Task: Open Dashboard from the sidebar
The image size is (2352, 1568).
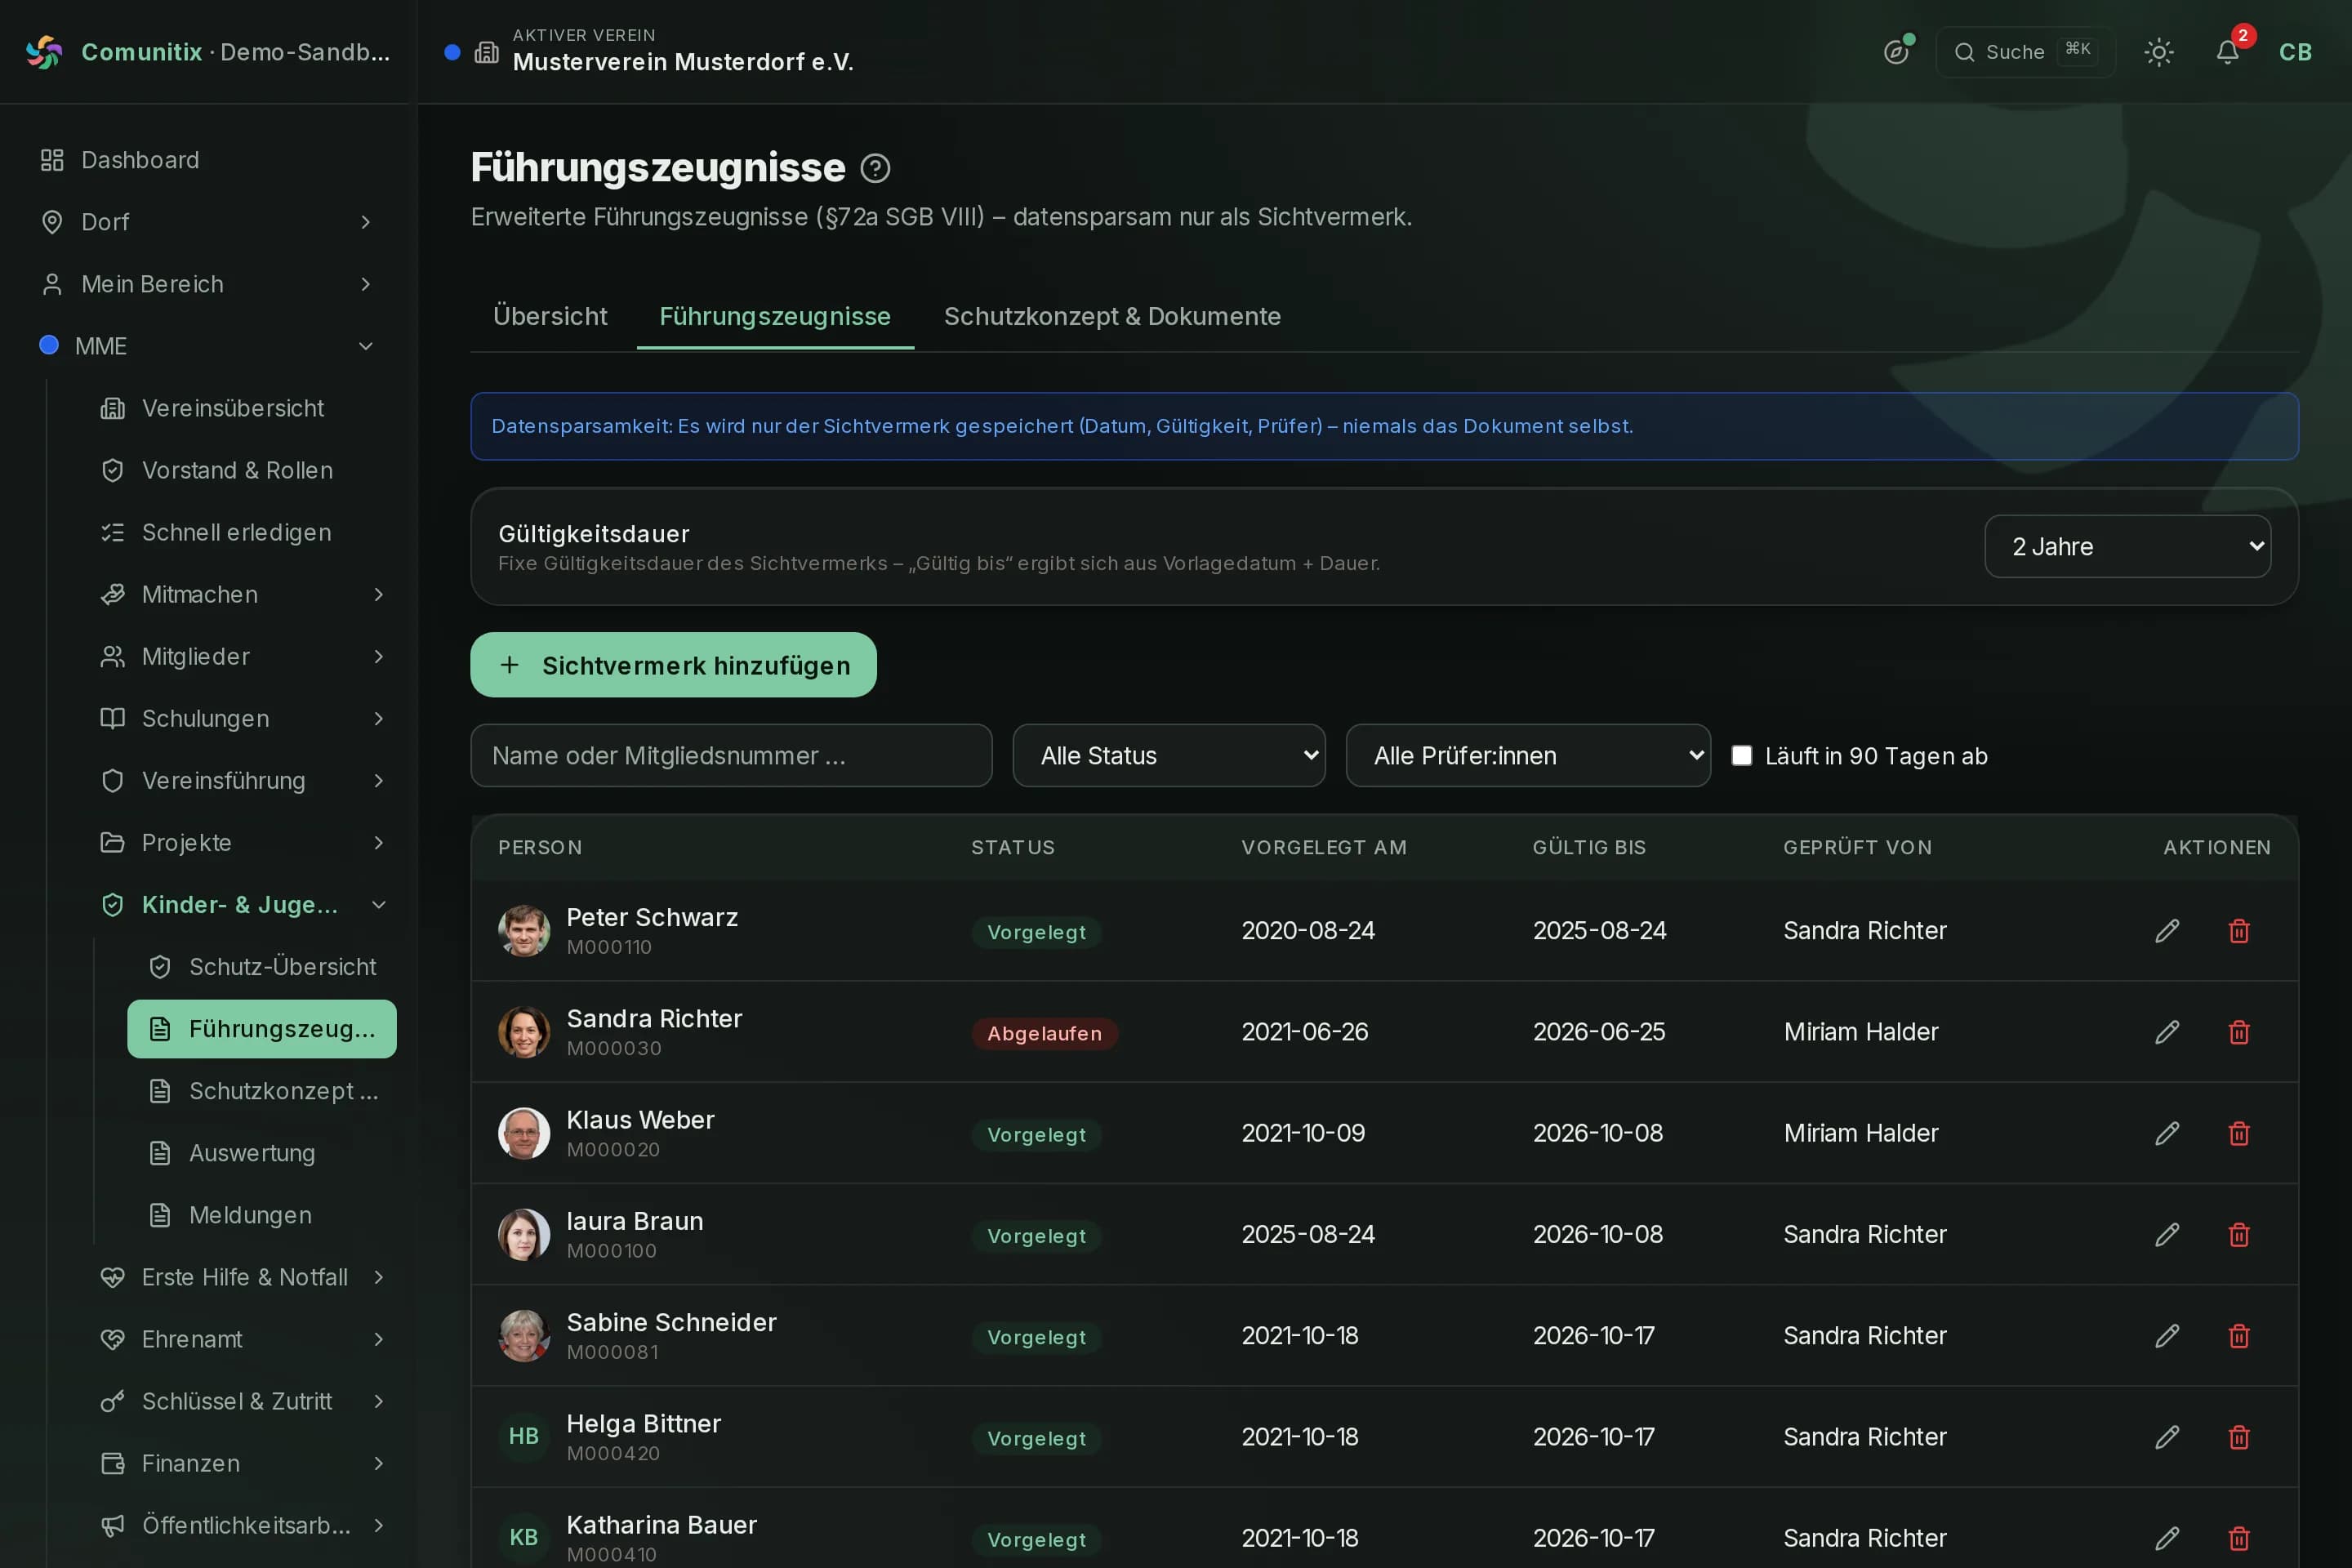Action: tap(208, 160)
